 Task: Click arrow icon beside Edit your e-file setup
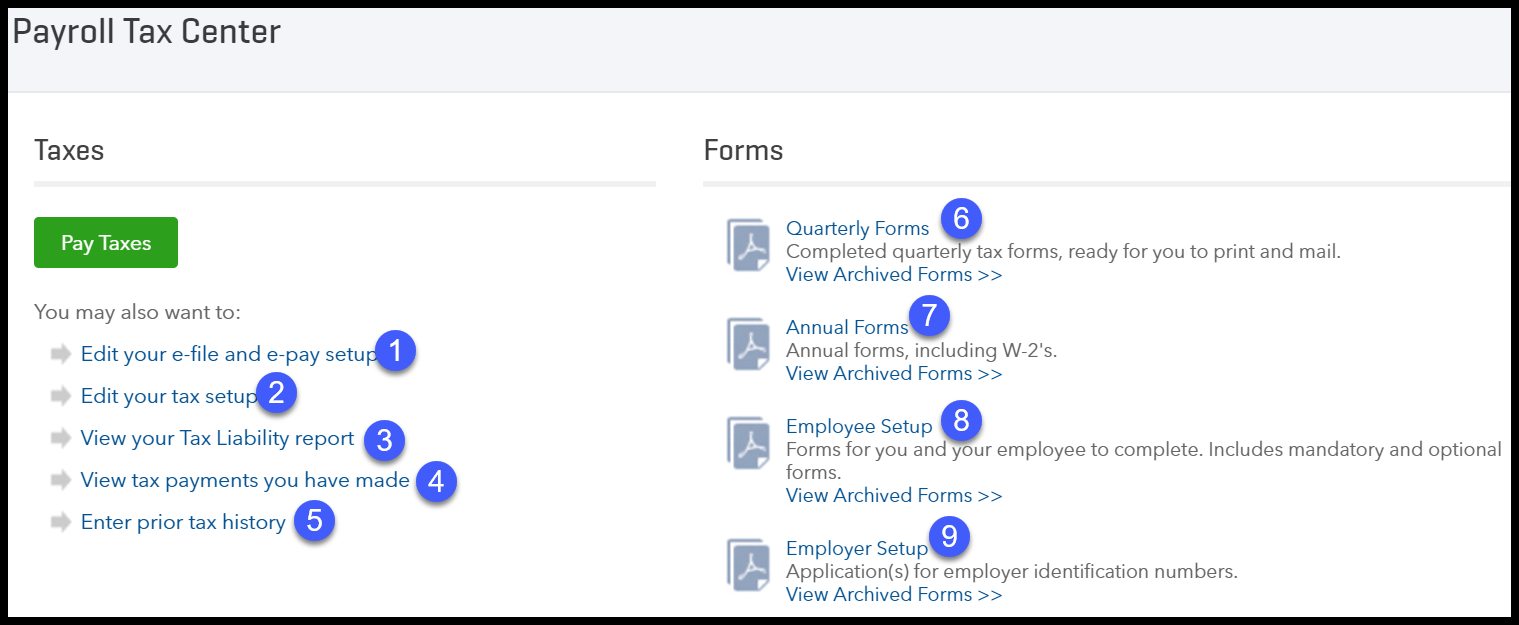click(x=61, y=354)
